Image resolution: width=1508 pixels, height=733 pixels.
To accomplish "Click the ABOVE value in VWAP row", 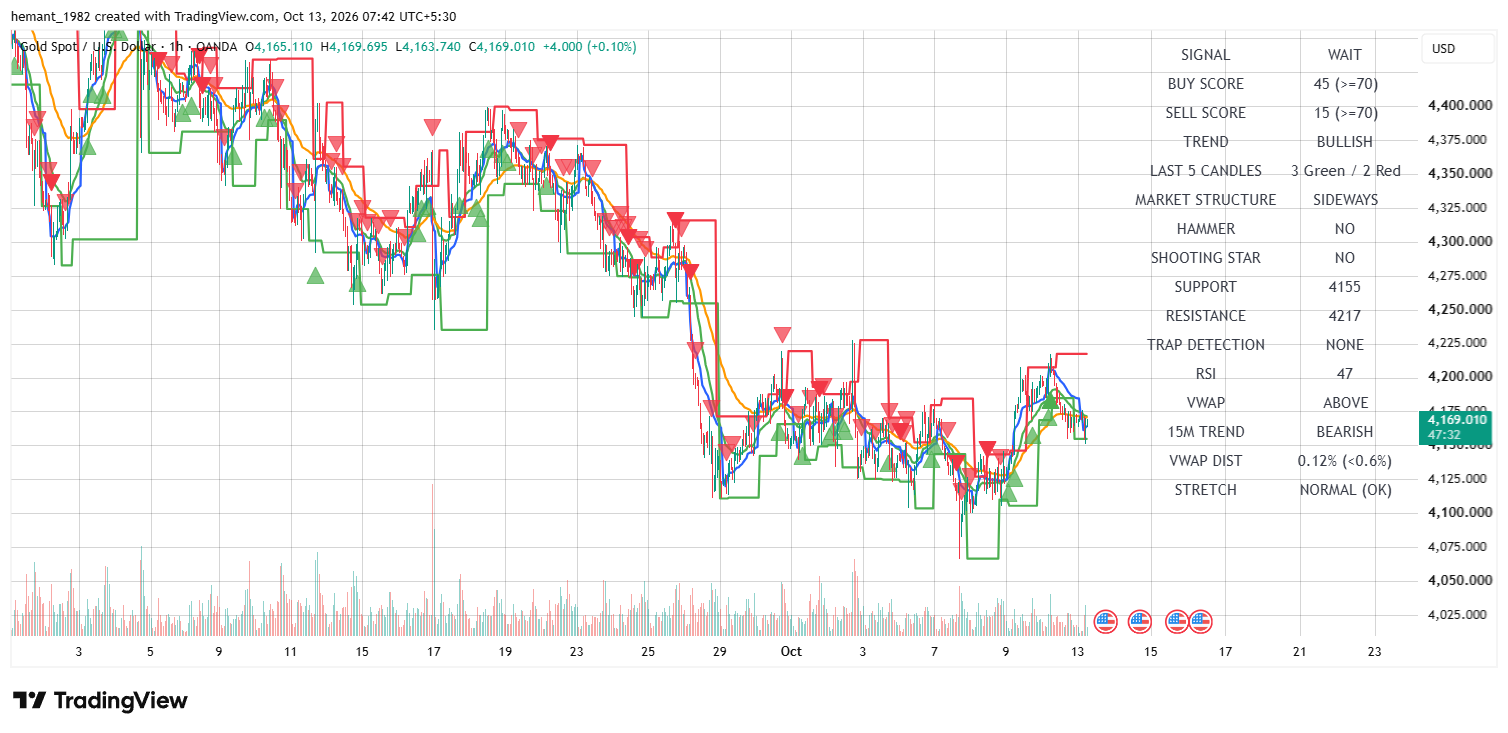I will pyautogui.click(x=1345, y=403).
